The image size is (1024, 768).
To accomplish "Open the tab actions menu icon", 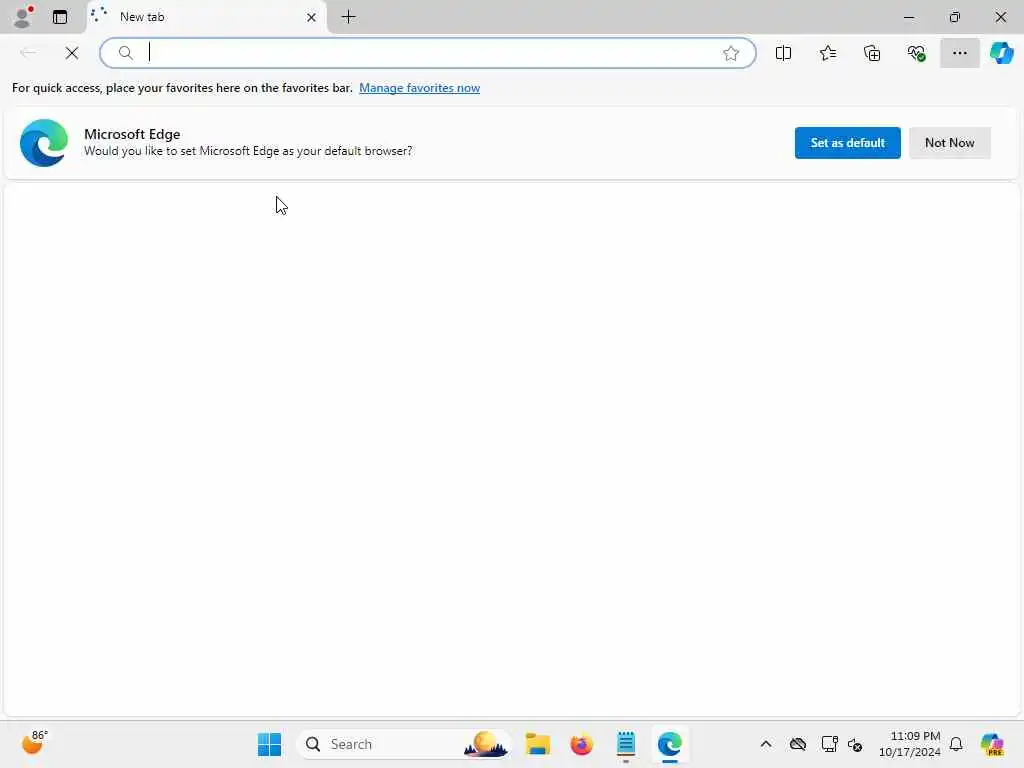I will (x=60, y=17).
